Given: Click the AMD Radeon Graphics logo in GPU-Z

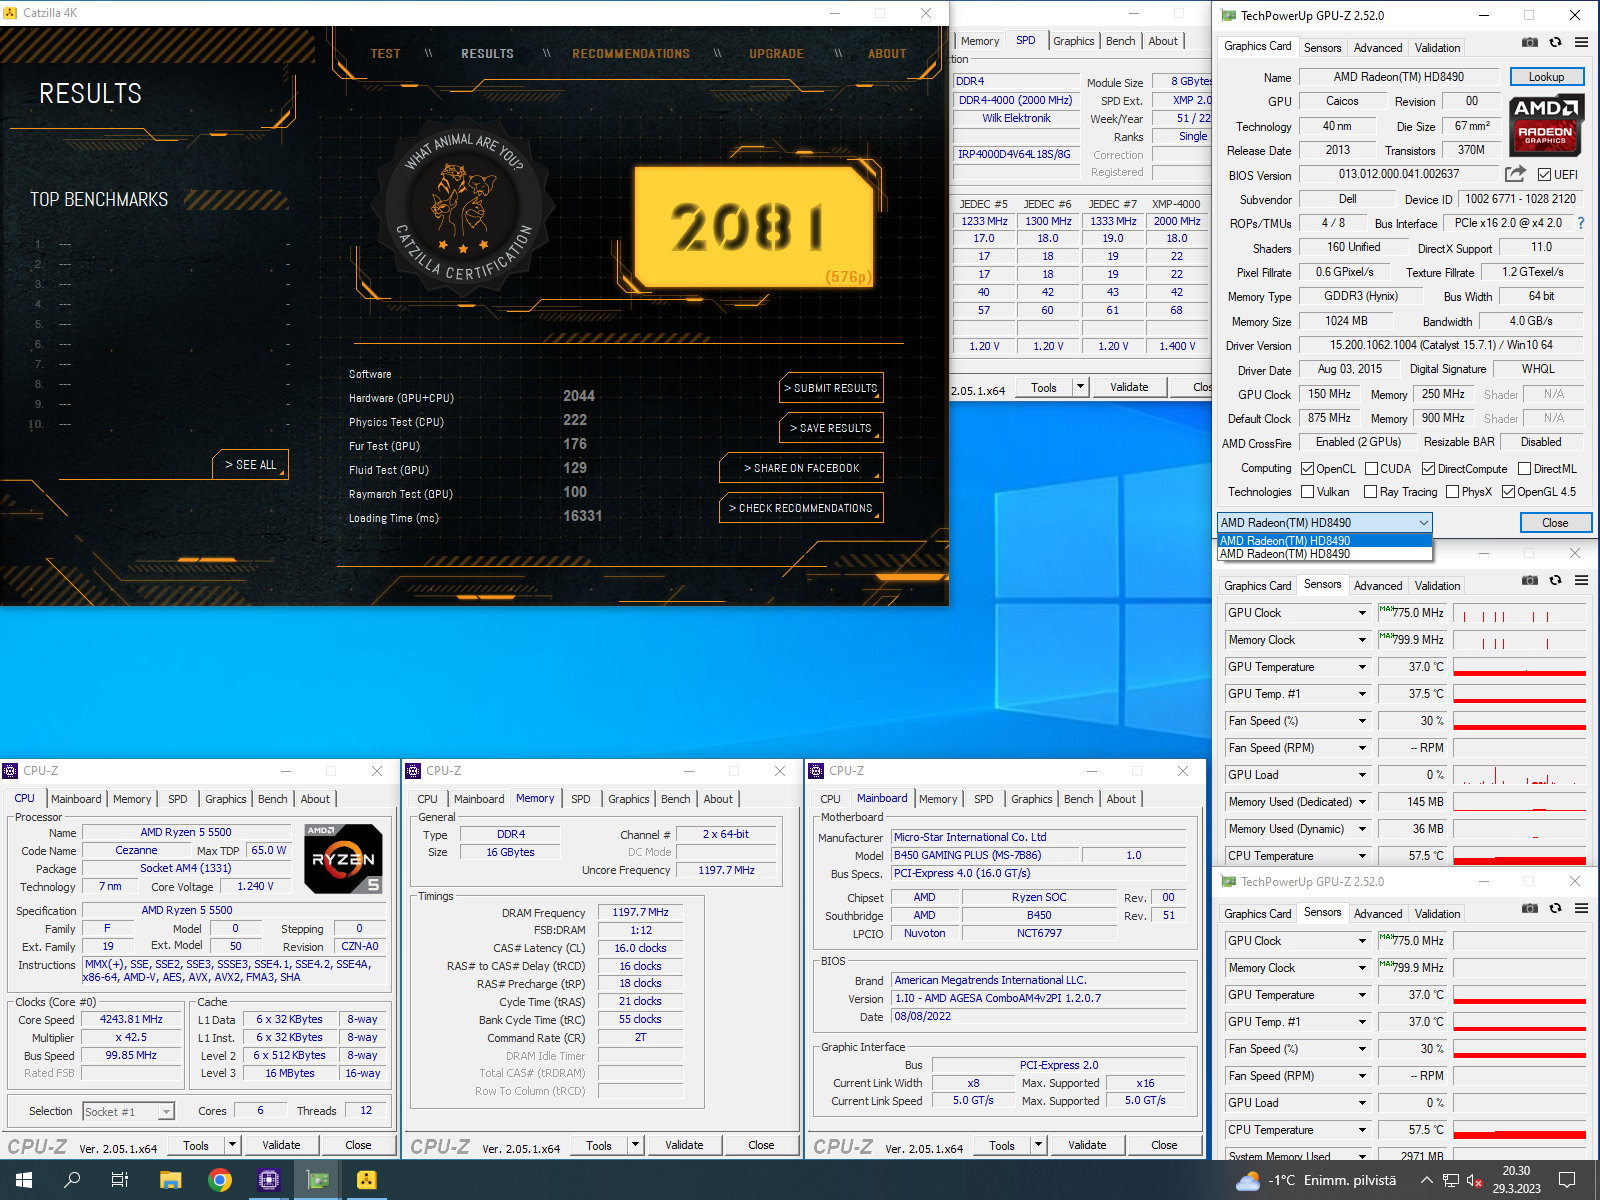Looking at the screenshot, I should tap(1546, 125).
